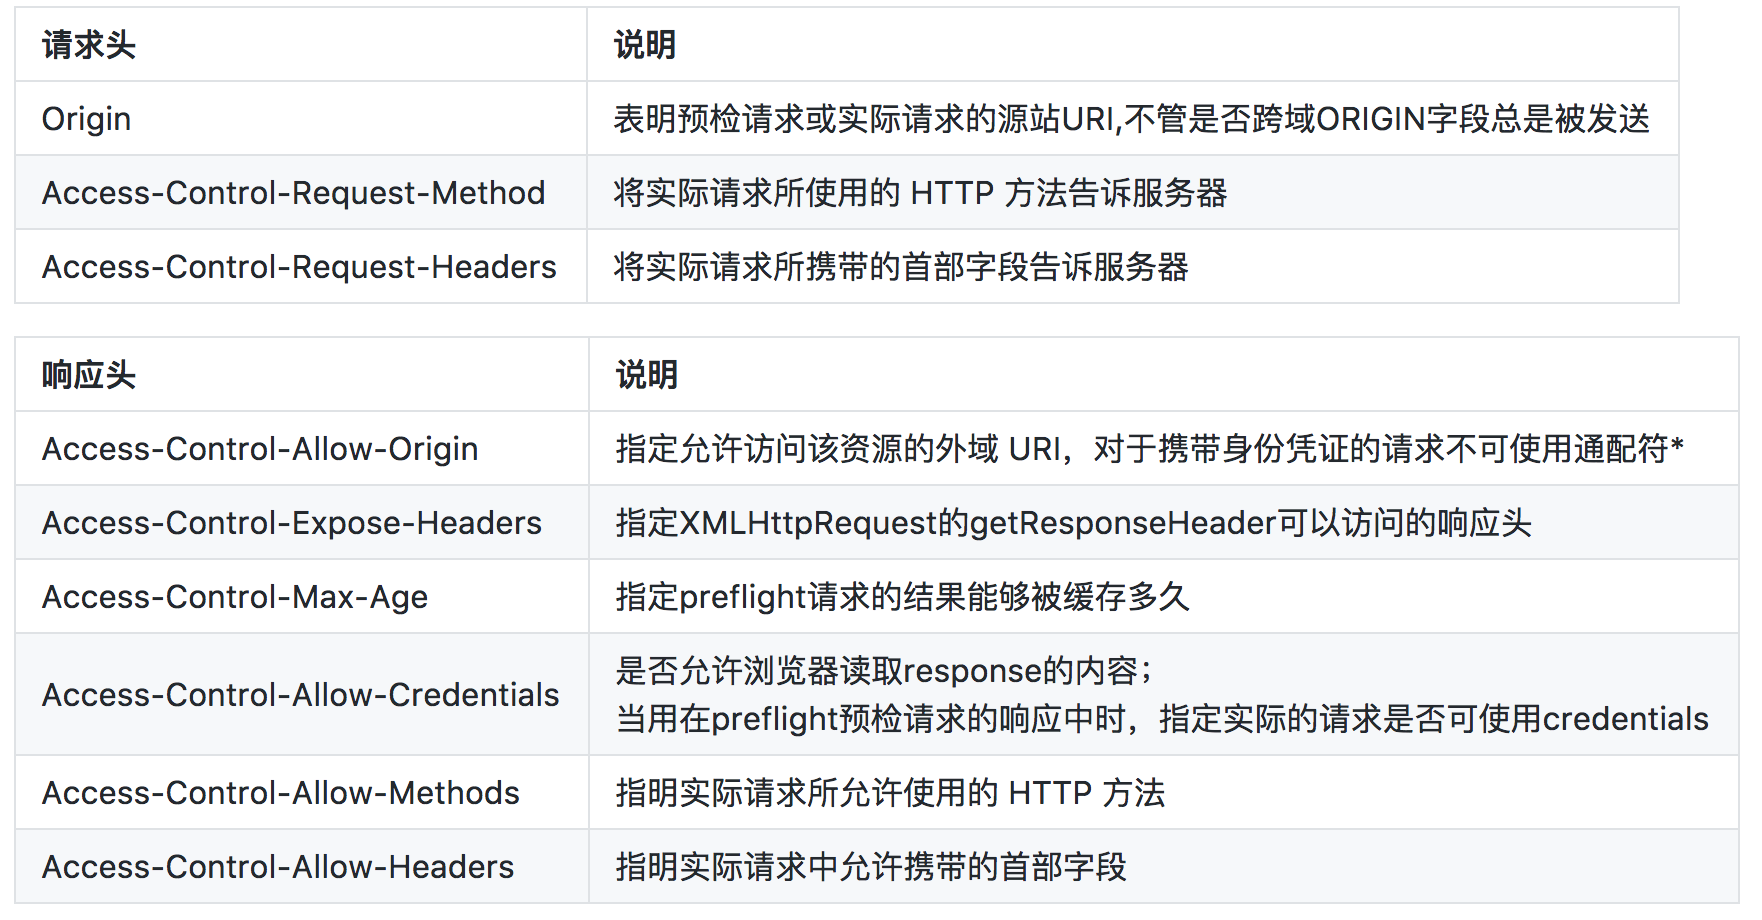Select the Access-Control-Expose-Headers cell

pos(292,523)
